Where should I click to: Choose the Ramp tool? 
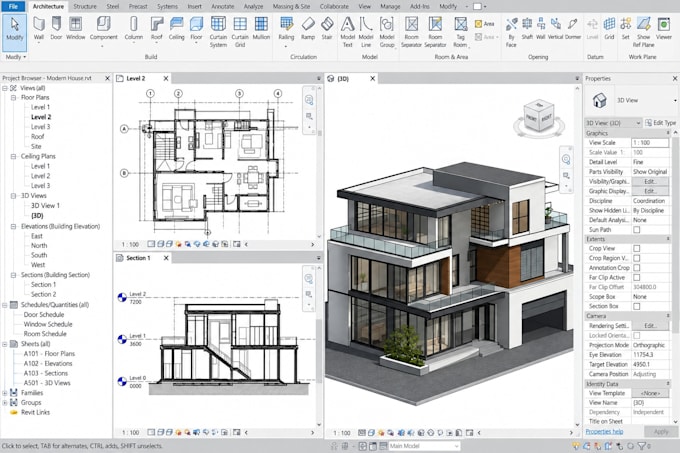308,29
